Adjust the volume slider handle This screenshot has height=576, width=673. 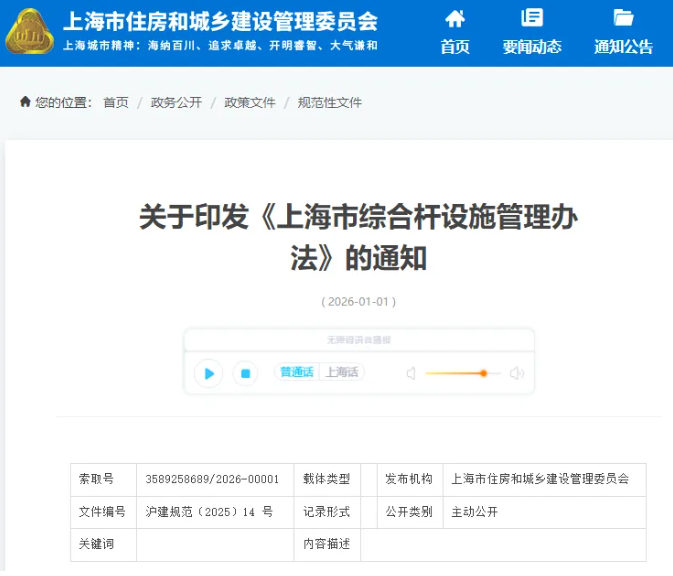(x=483, y=373)
